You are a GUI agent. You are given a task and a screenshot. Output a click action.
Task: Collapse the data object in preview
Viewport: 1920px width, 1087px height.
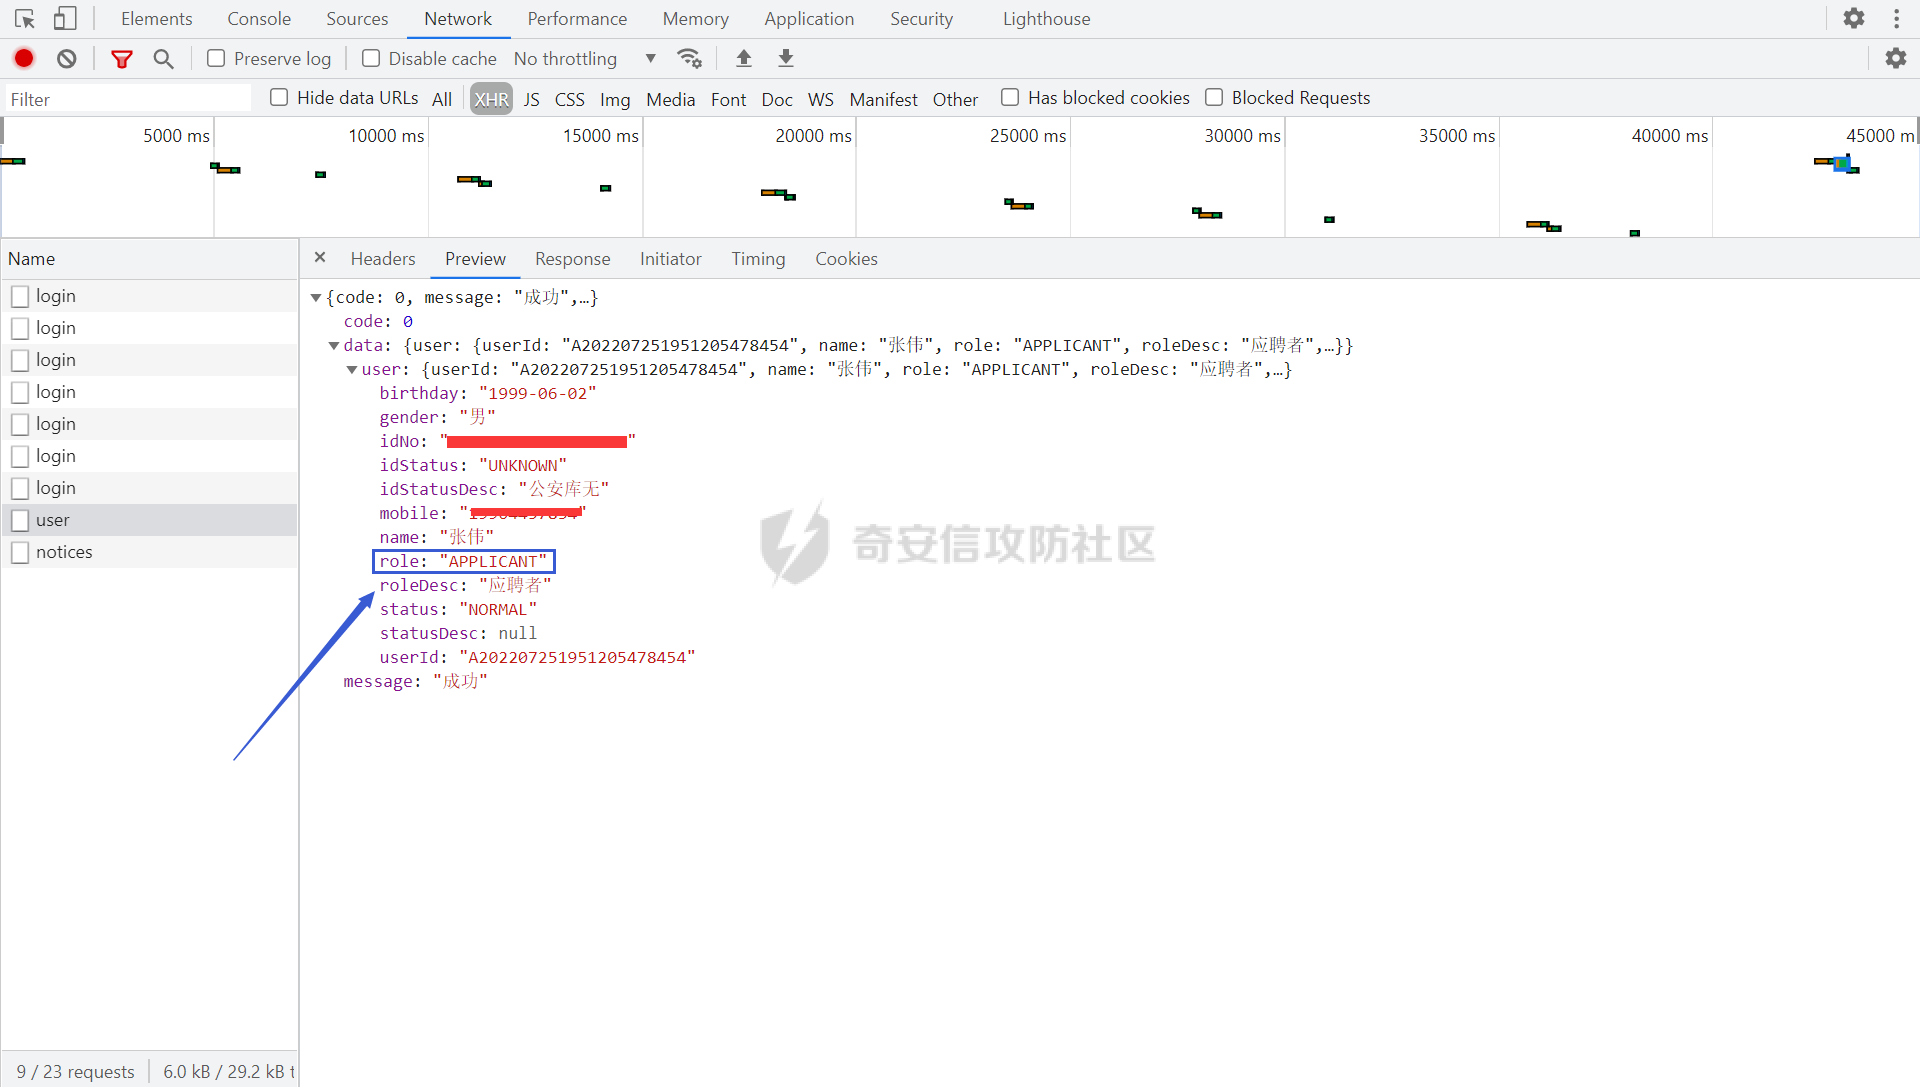pos(334,345)
